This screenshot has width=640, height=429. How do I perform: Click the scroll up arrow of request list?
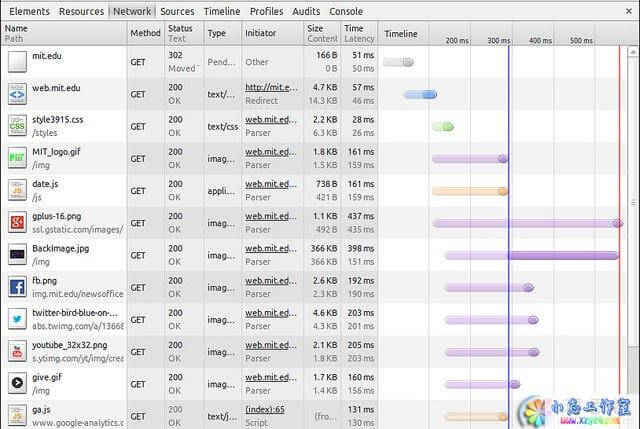[633, 52]
